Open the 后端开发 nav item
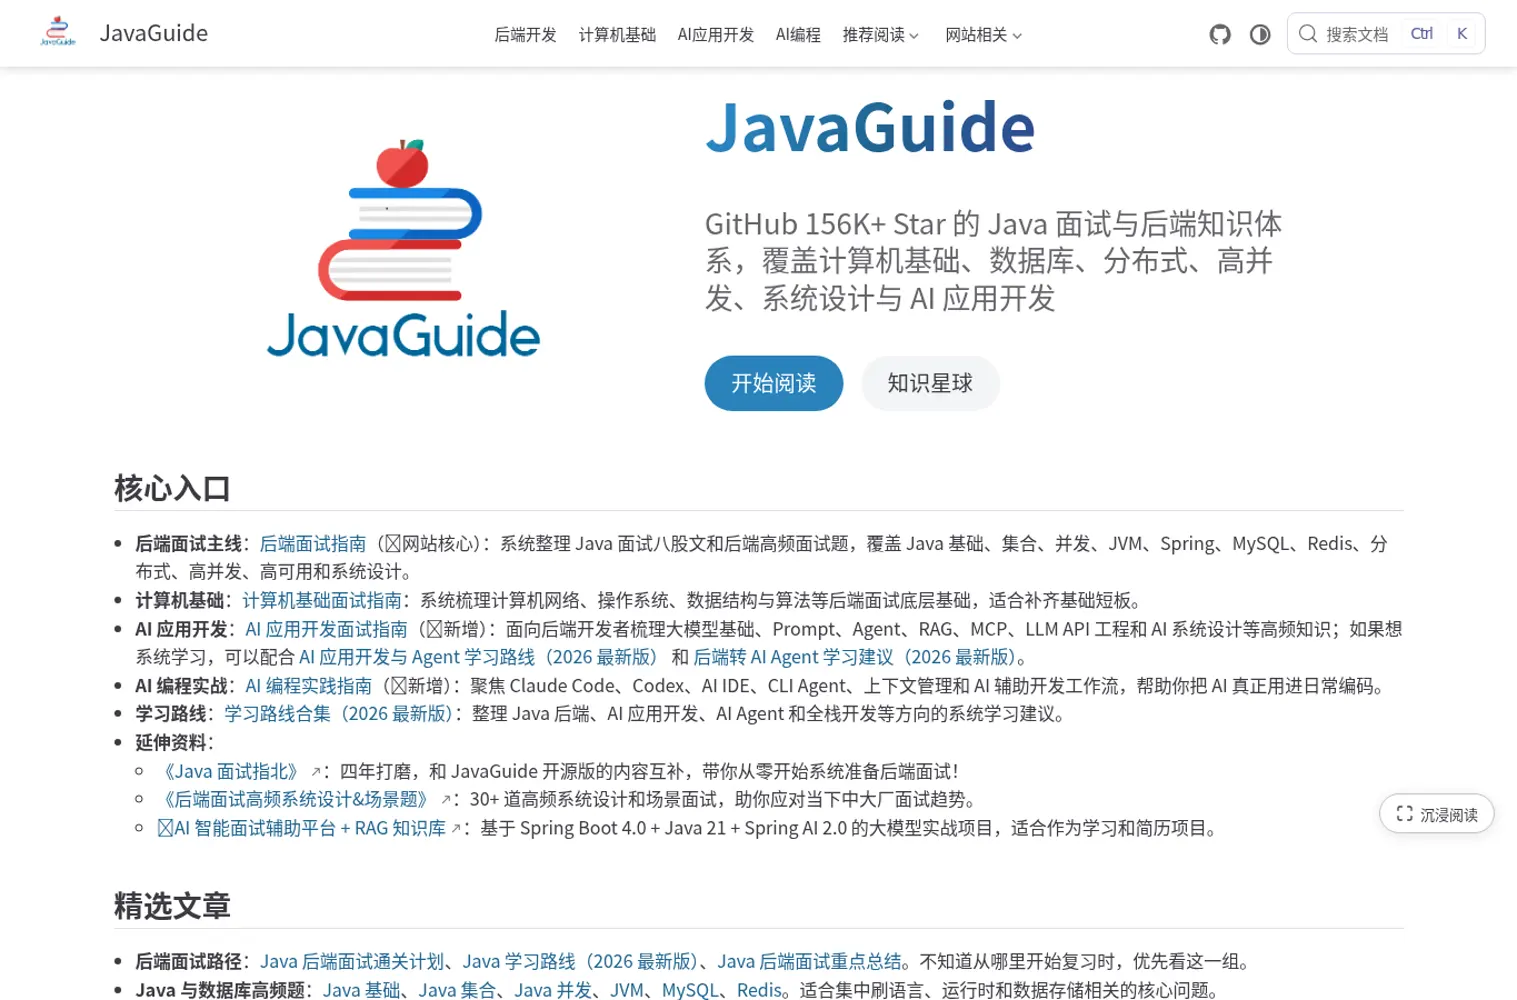The image size is (1517, 1000). coord(525,35)
